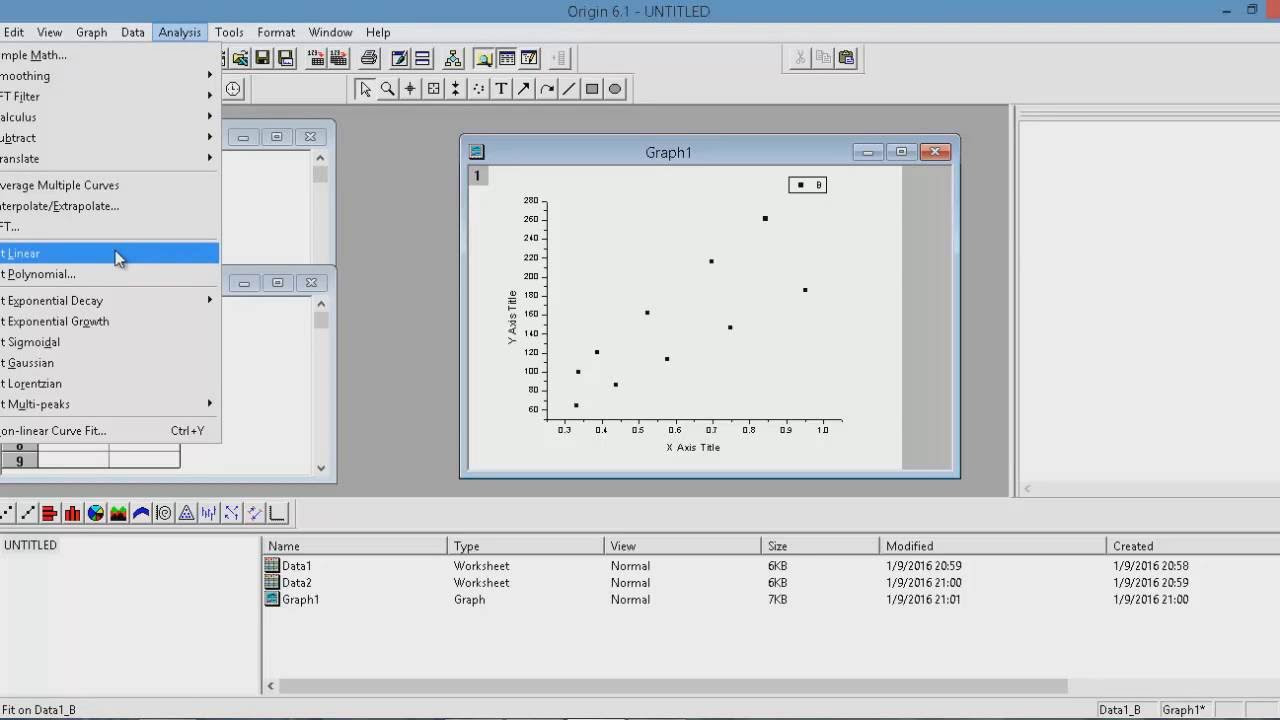Click the Cut scissors icon

[x=800, y=58]
